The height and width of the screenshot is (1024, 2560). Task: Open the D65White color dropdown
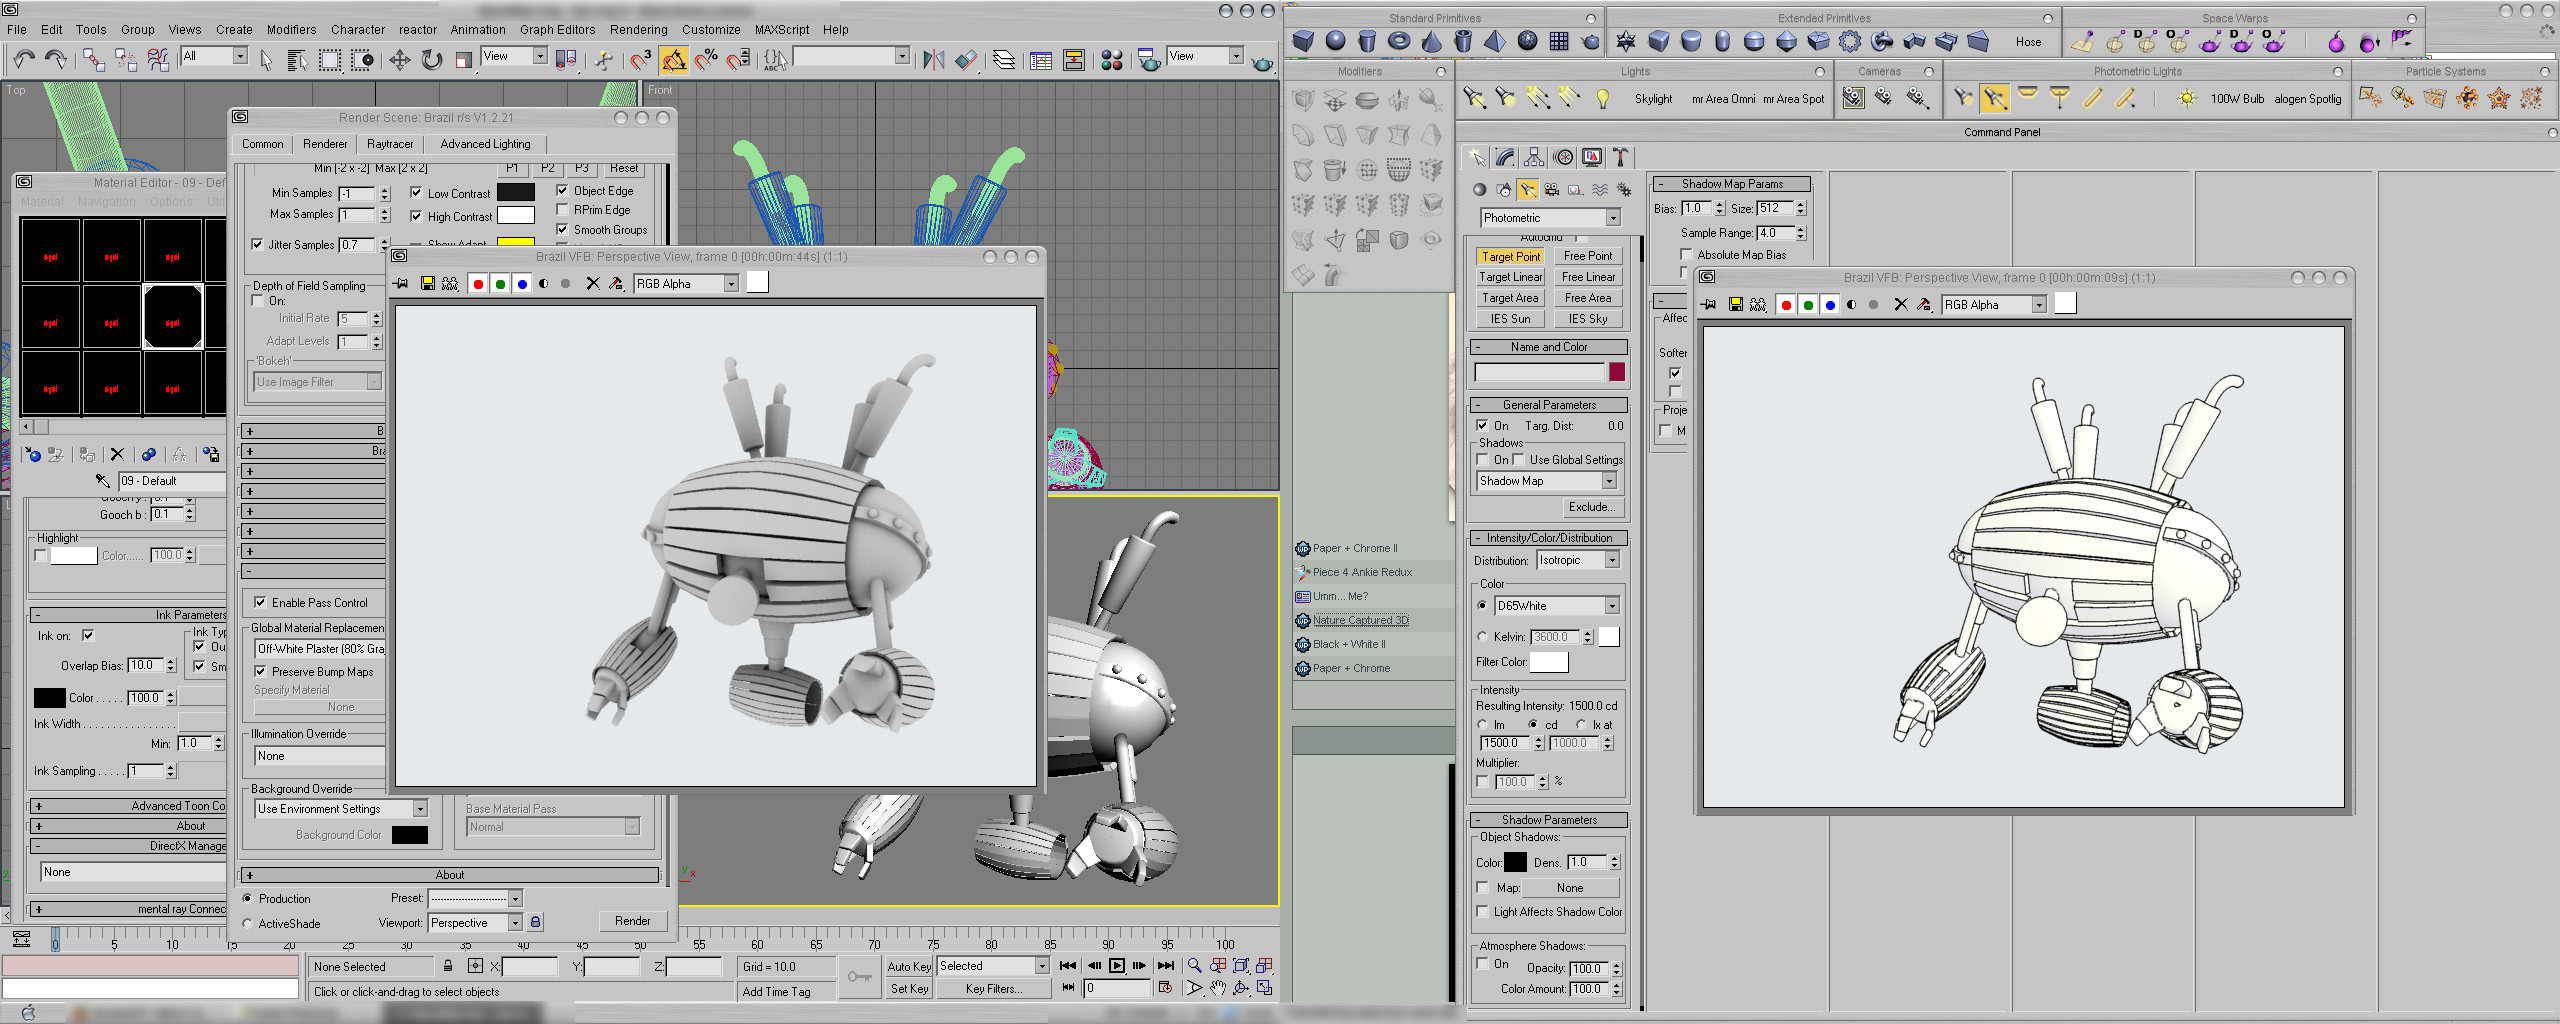click(x=1557, y=606)
